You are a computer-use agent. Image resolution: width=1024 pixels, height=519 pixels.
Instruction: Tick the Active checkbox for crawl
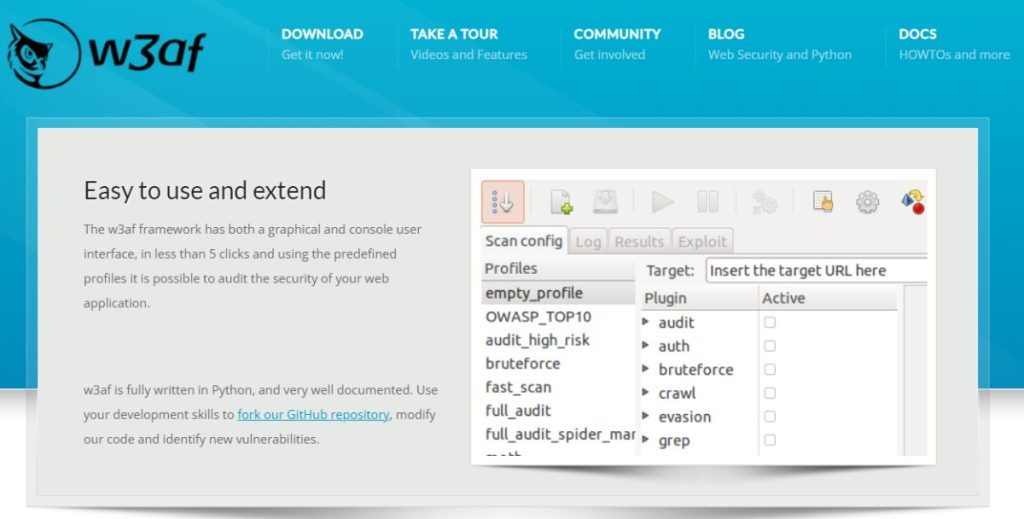click(x=770, y=393)
